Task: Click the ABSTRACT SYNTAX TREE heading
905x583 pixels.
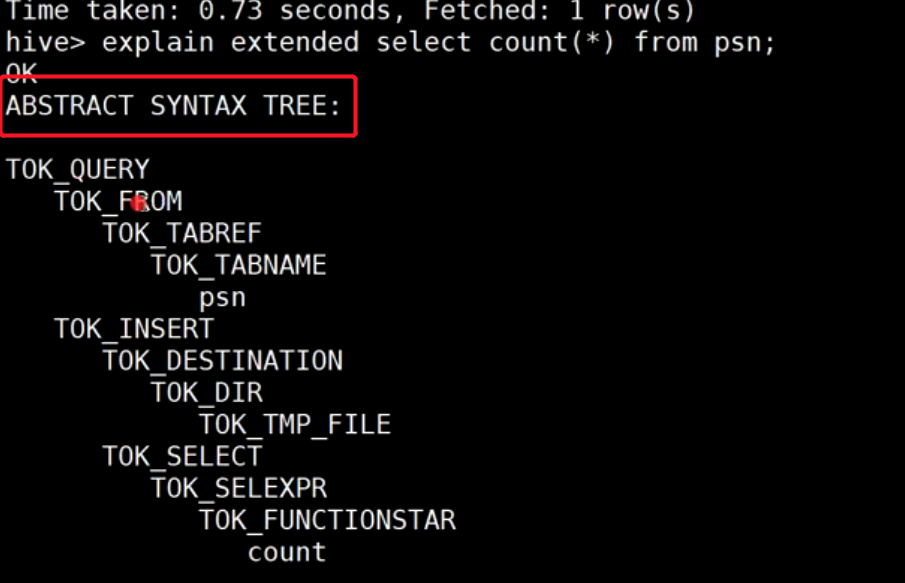Action: tap(173, 106)
